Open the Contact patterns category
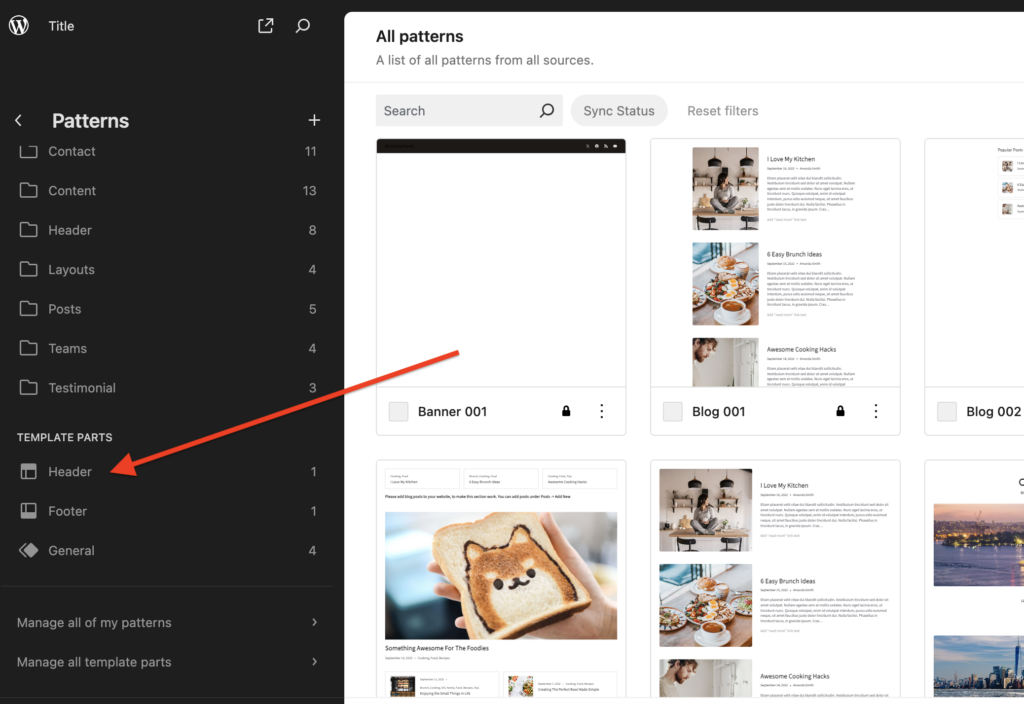 [168, 152]
